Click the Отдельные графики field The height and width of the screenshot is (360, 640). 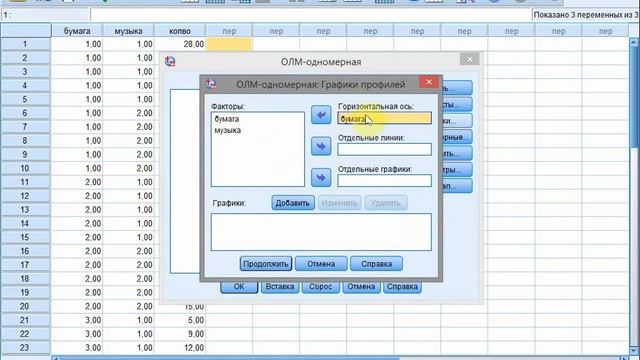click(384, 180)
